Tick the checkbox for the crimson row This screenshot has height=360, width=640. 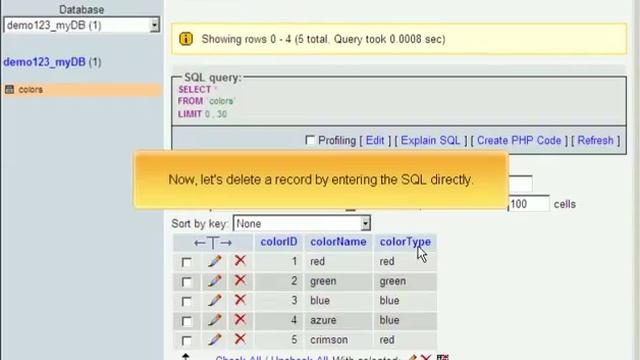click(187, 340)
